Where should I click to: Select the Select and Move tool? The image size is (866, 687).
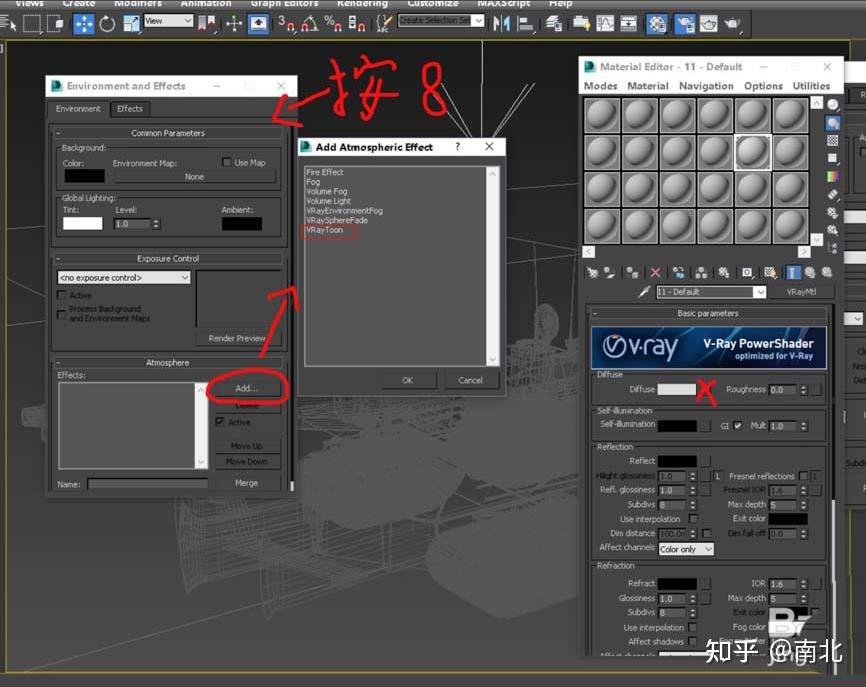(x=82, y=24)
